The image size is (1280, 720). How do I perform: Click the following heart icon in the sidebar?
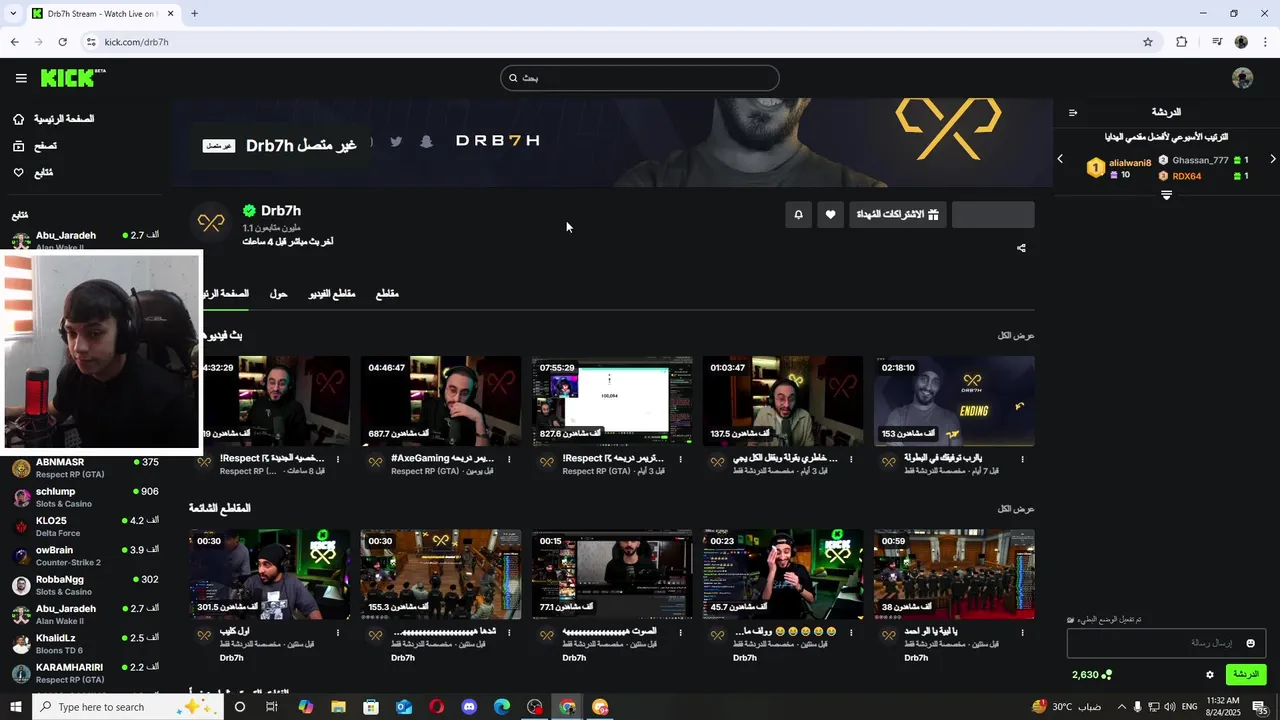[18, 173]
